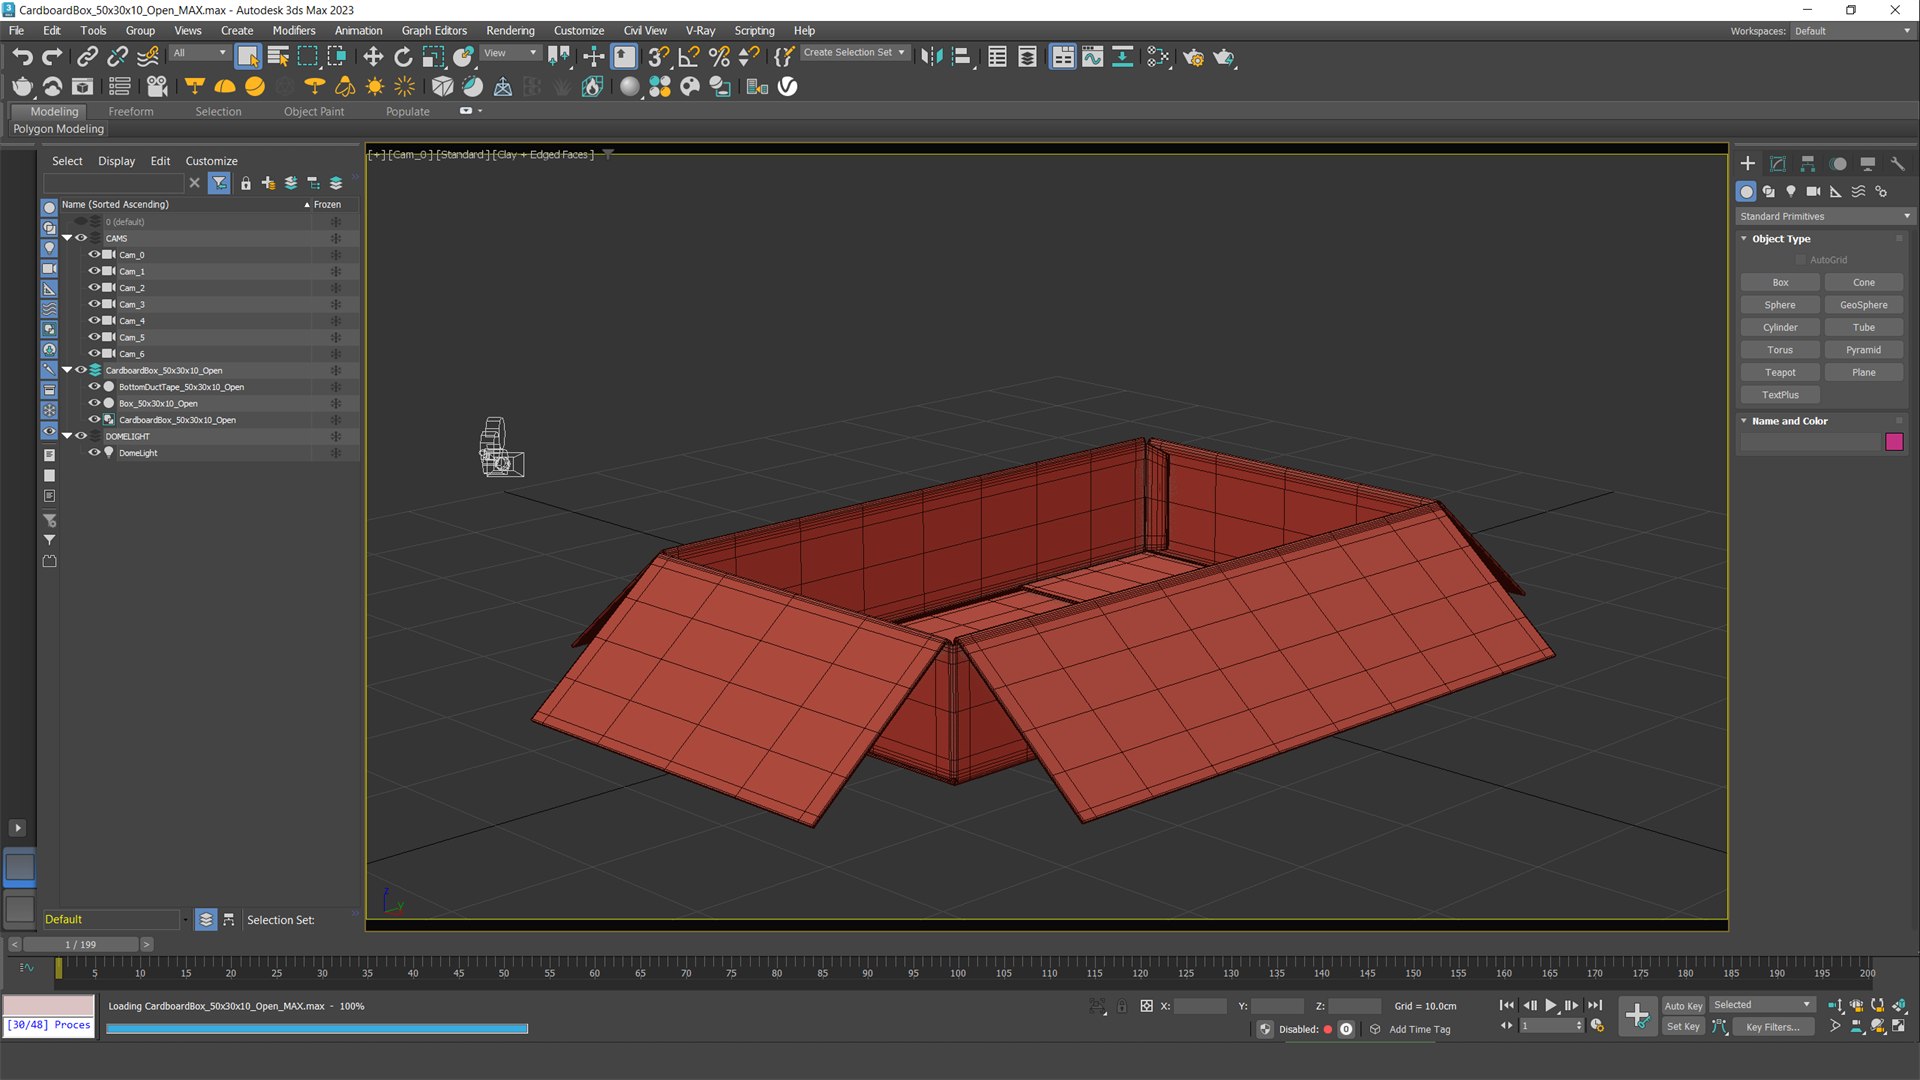The image size is (1920, 1080).
Task: Switch to the Freeform ribbon tab
Action: (131, 111)
